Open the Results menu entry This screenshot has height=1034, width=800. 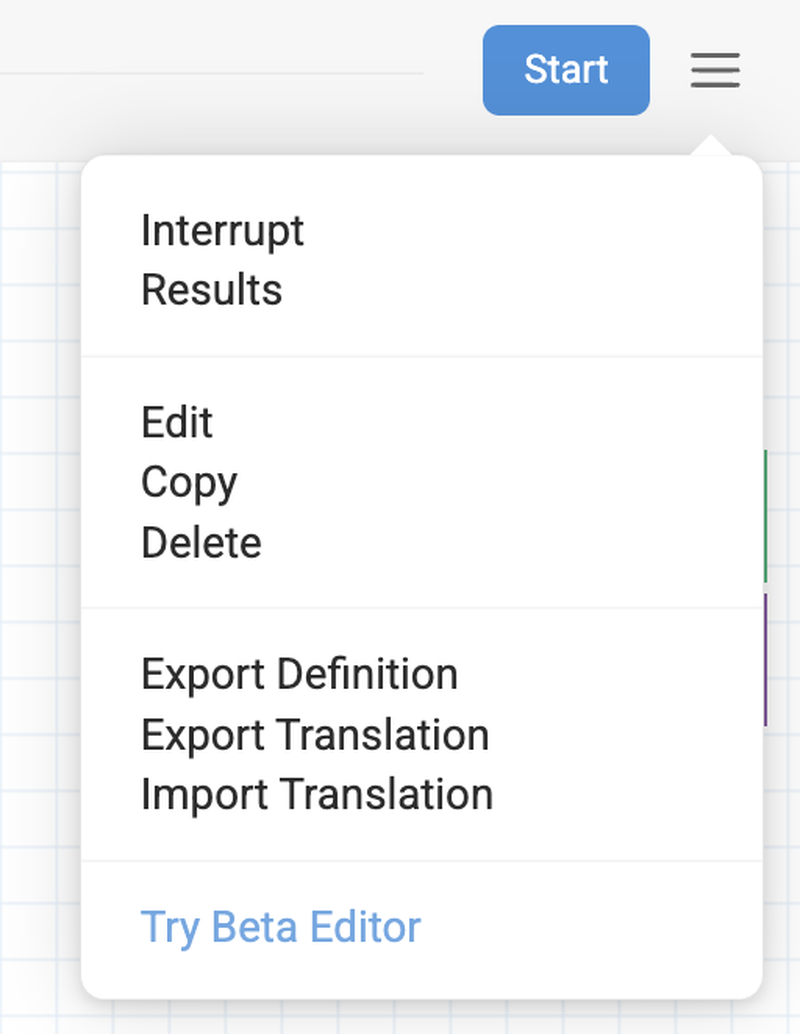tap(211, 291)
